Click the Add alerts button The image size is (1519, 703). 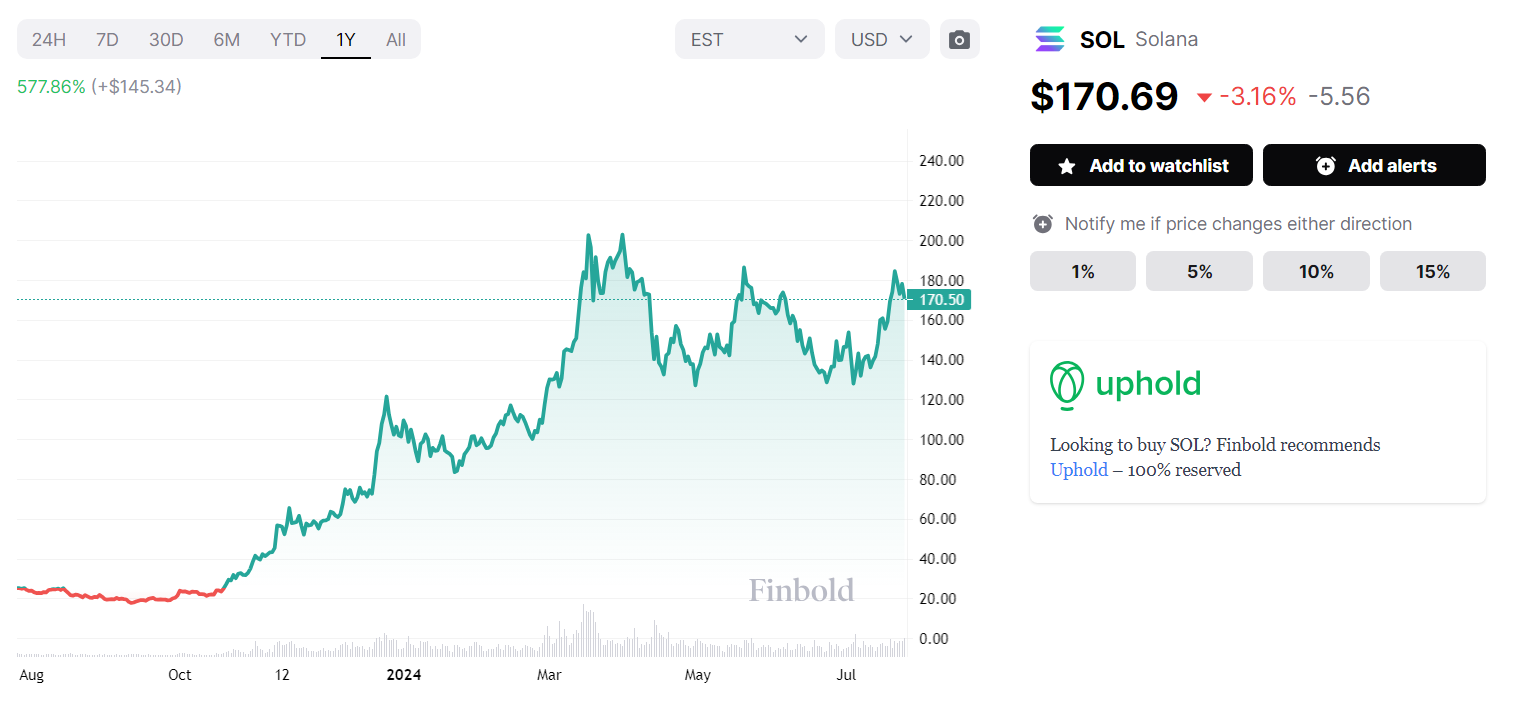point(1374,165)
